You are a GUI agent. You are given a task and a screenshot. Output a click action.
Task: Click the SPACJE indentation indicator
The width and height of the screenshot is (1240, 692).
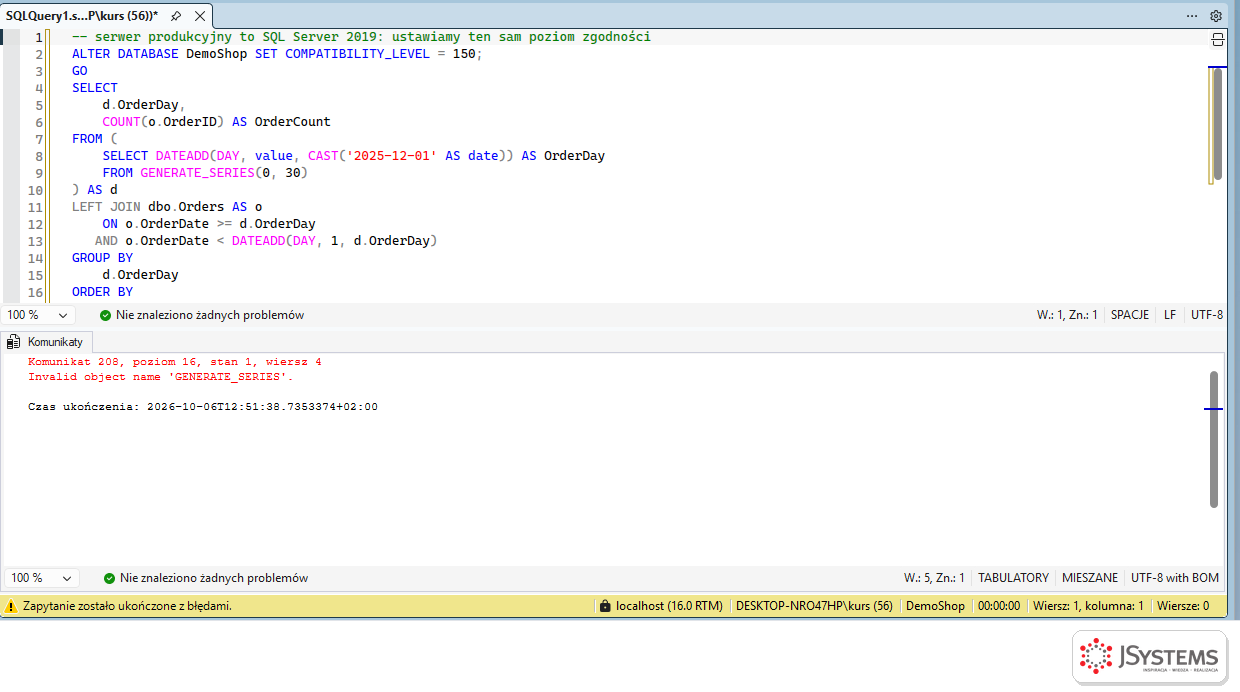[1130, 315]
